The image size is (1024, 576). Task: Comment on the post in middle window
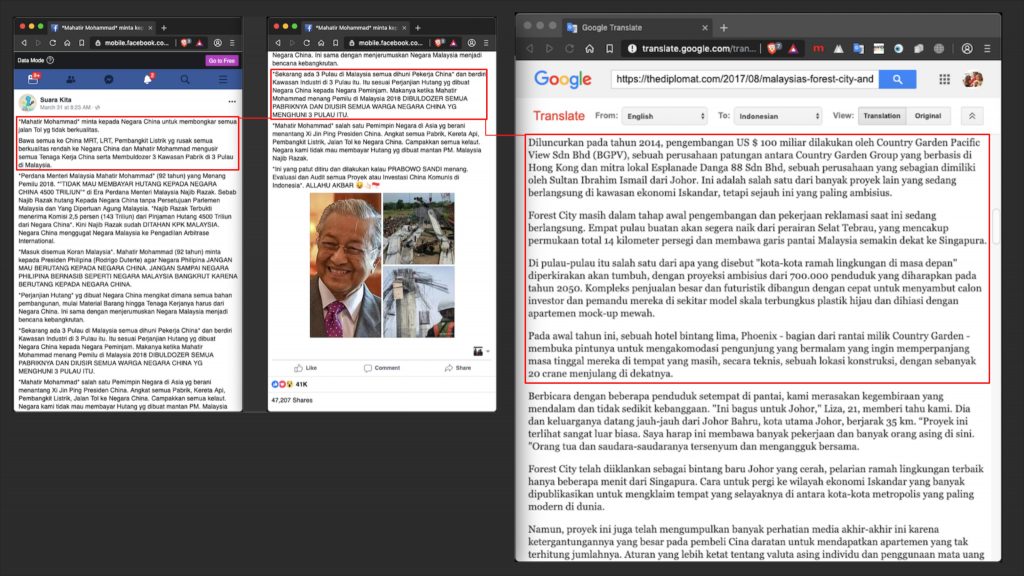pyautogui.click(x=381, y=368)
